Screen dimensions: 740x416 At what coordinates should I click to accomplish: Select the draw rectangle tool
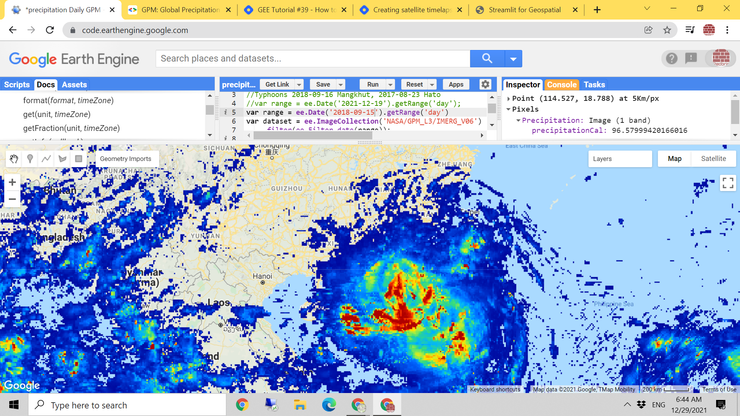pos(78,159)
